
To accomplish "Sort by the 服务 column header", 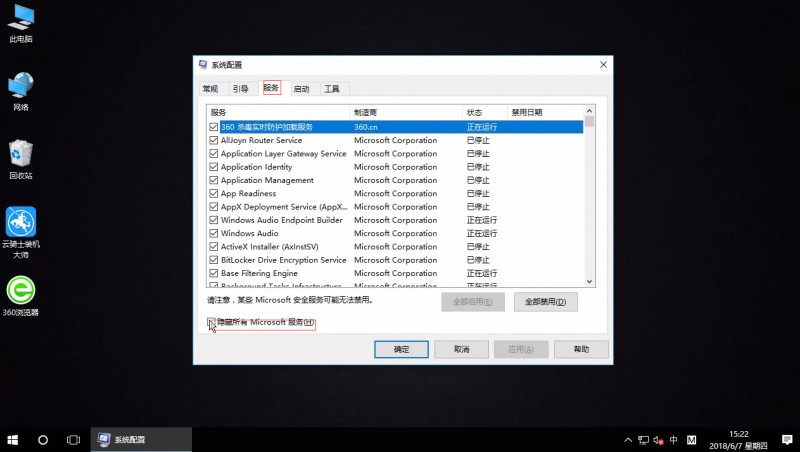I will tap(279, 112).
